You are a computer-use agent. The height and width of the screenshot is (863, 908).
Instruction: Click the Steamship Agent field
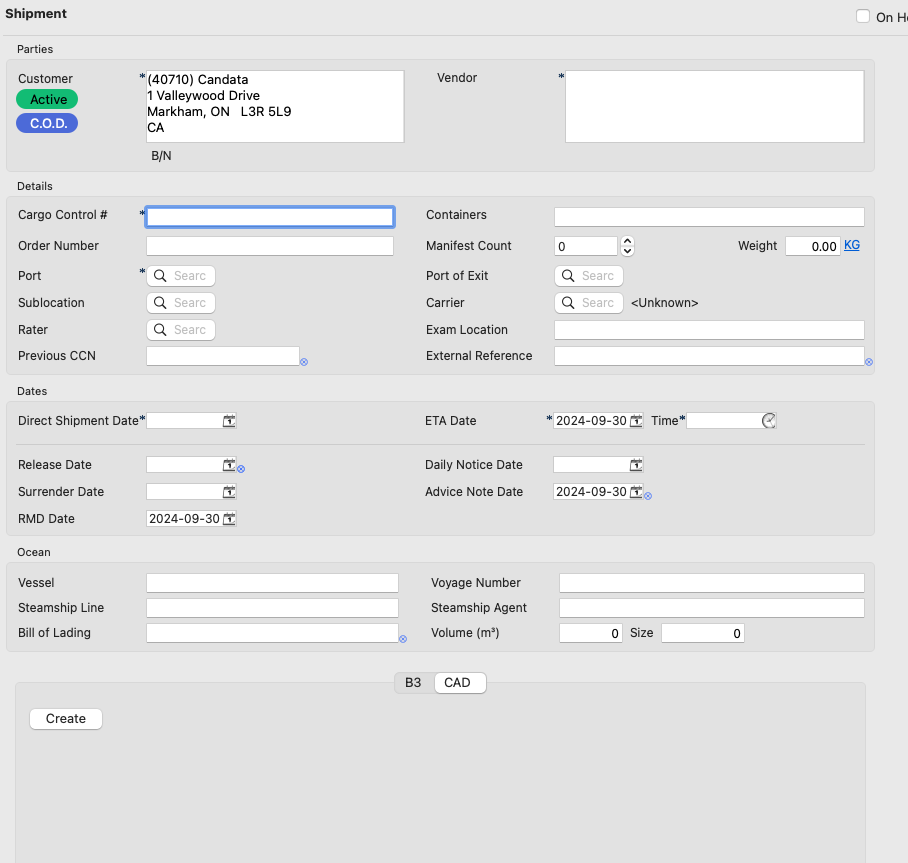(712, 608)
